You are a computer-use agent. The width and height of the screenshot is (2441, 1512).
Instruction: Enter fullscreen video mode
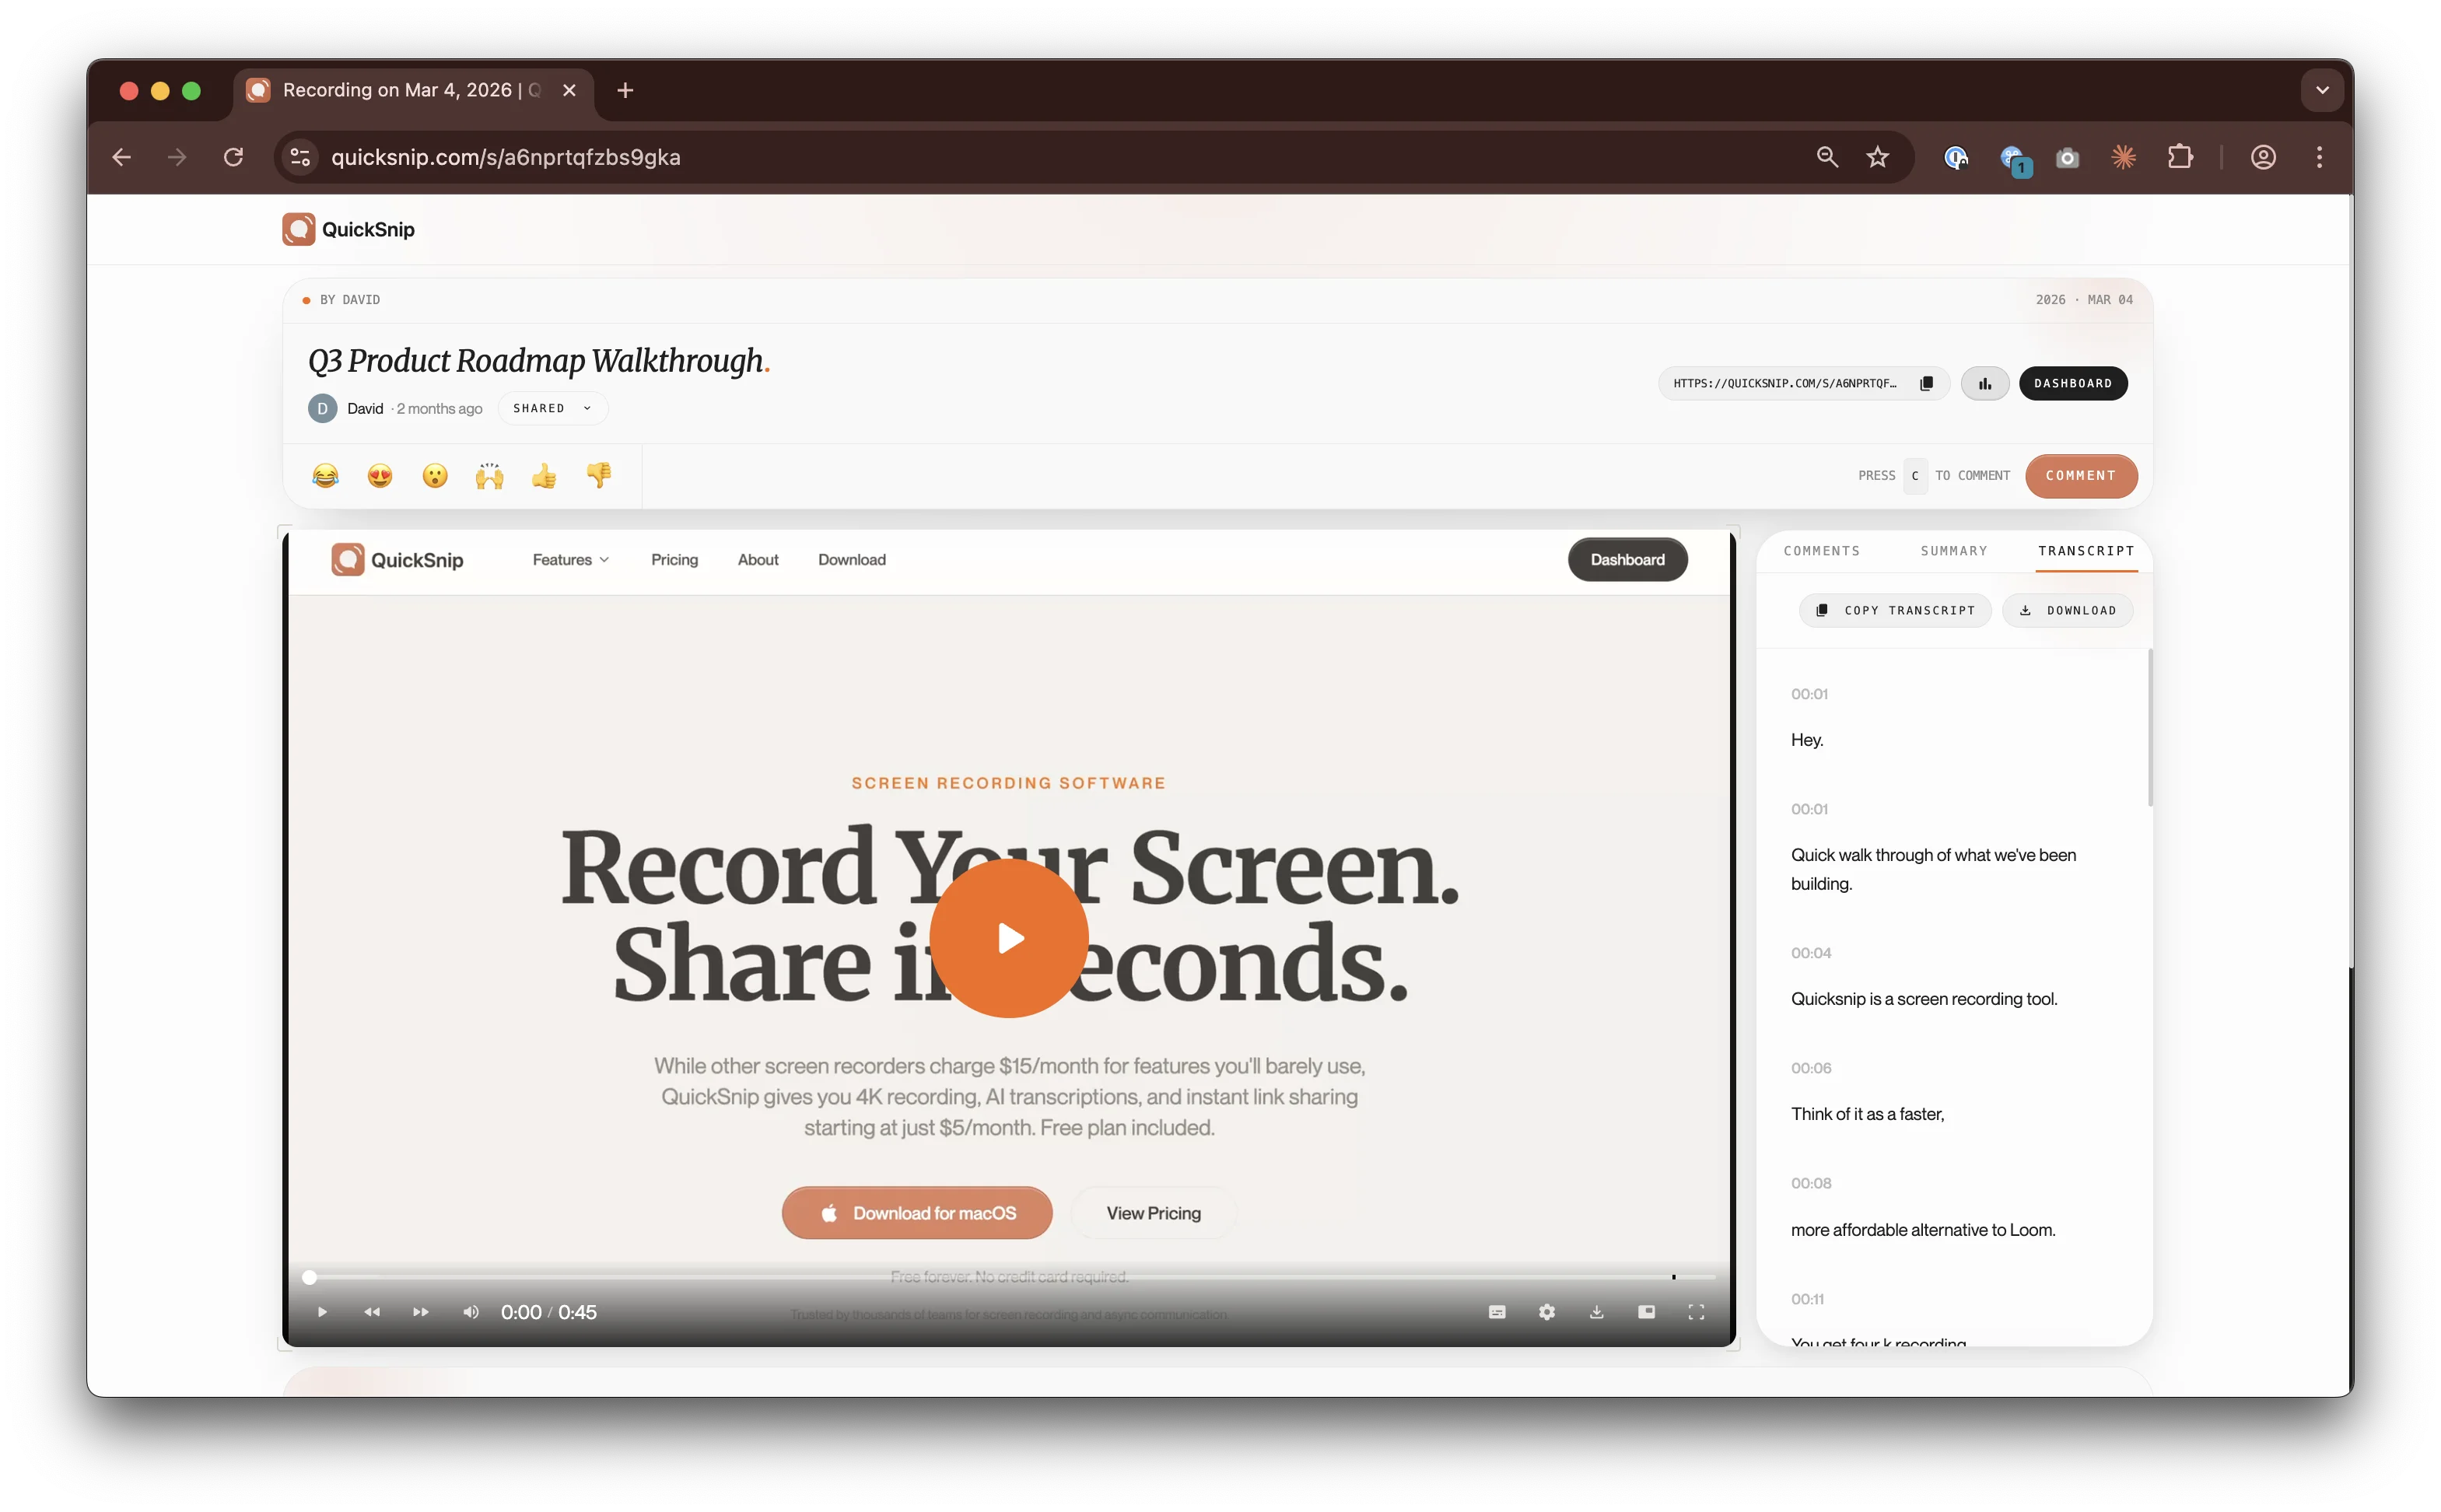point(1696,1312)
